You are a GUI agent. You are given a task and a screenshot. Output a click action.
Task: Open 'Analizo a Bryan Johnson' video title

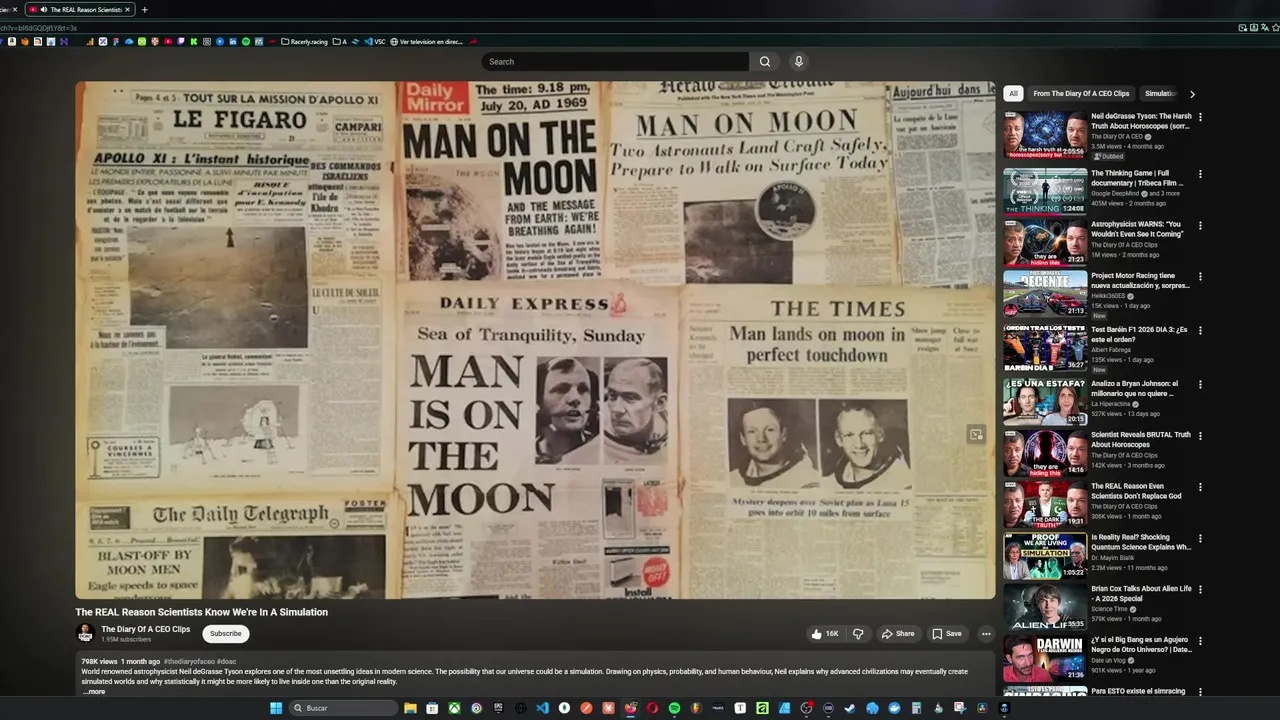1135,389
